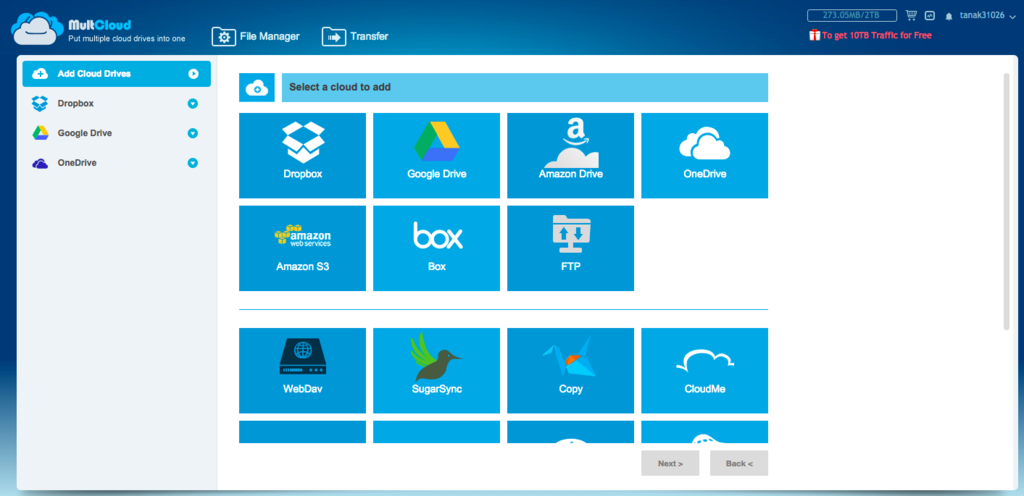Image resolution: width=1024 pixels, height=496 pixels.
Task: Click the red gift box icon
Action: click(x=814, y=35)
